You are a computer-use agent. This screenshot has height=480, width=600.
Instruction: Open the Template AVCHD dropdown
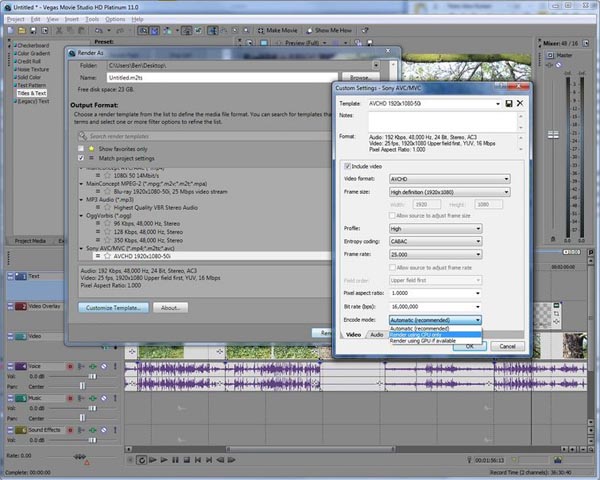click(x=498, y=104)
